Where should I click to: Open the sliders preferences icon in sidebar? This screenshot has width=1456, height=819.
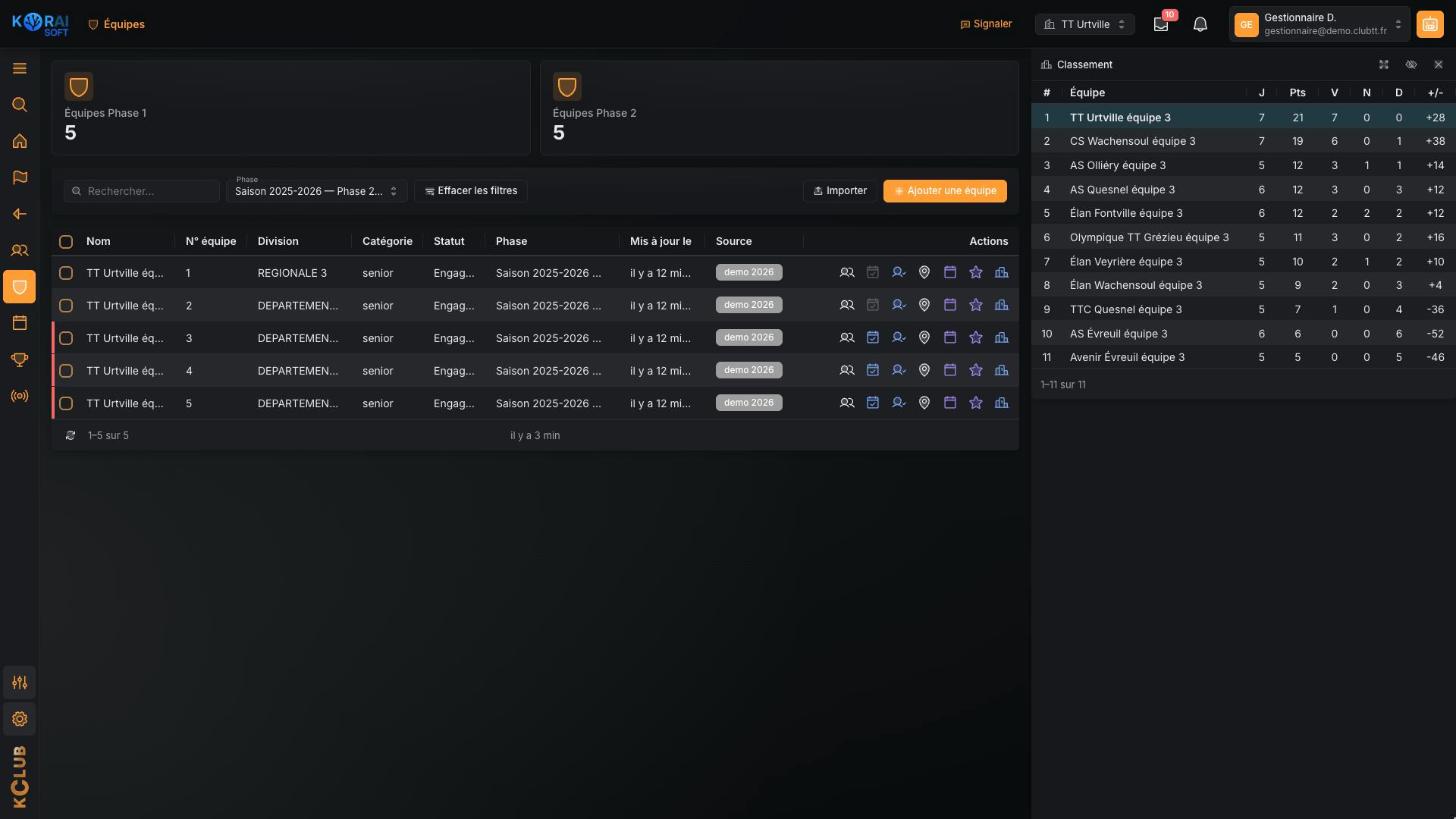tap(19, 683)
